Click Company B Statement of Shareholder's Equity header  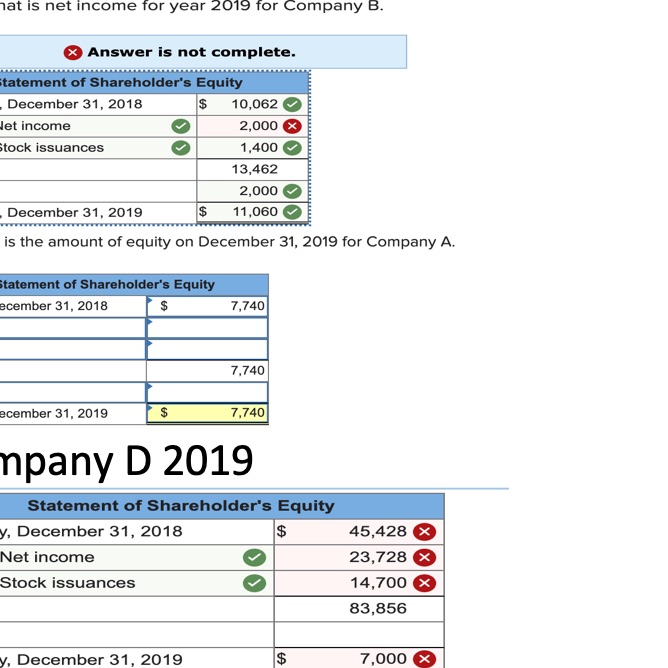(x=154, y=83)
